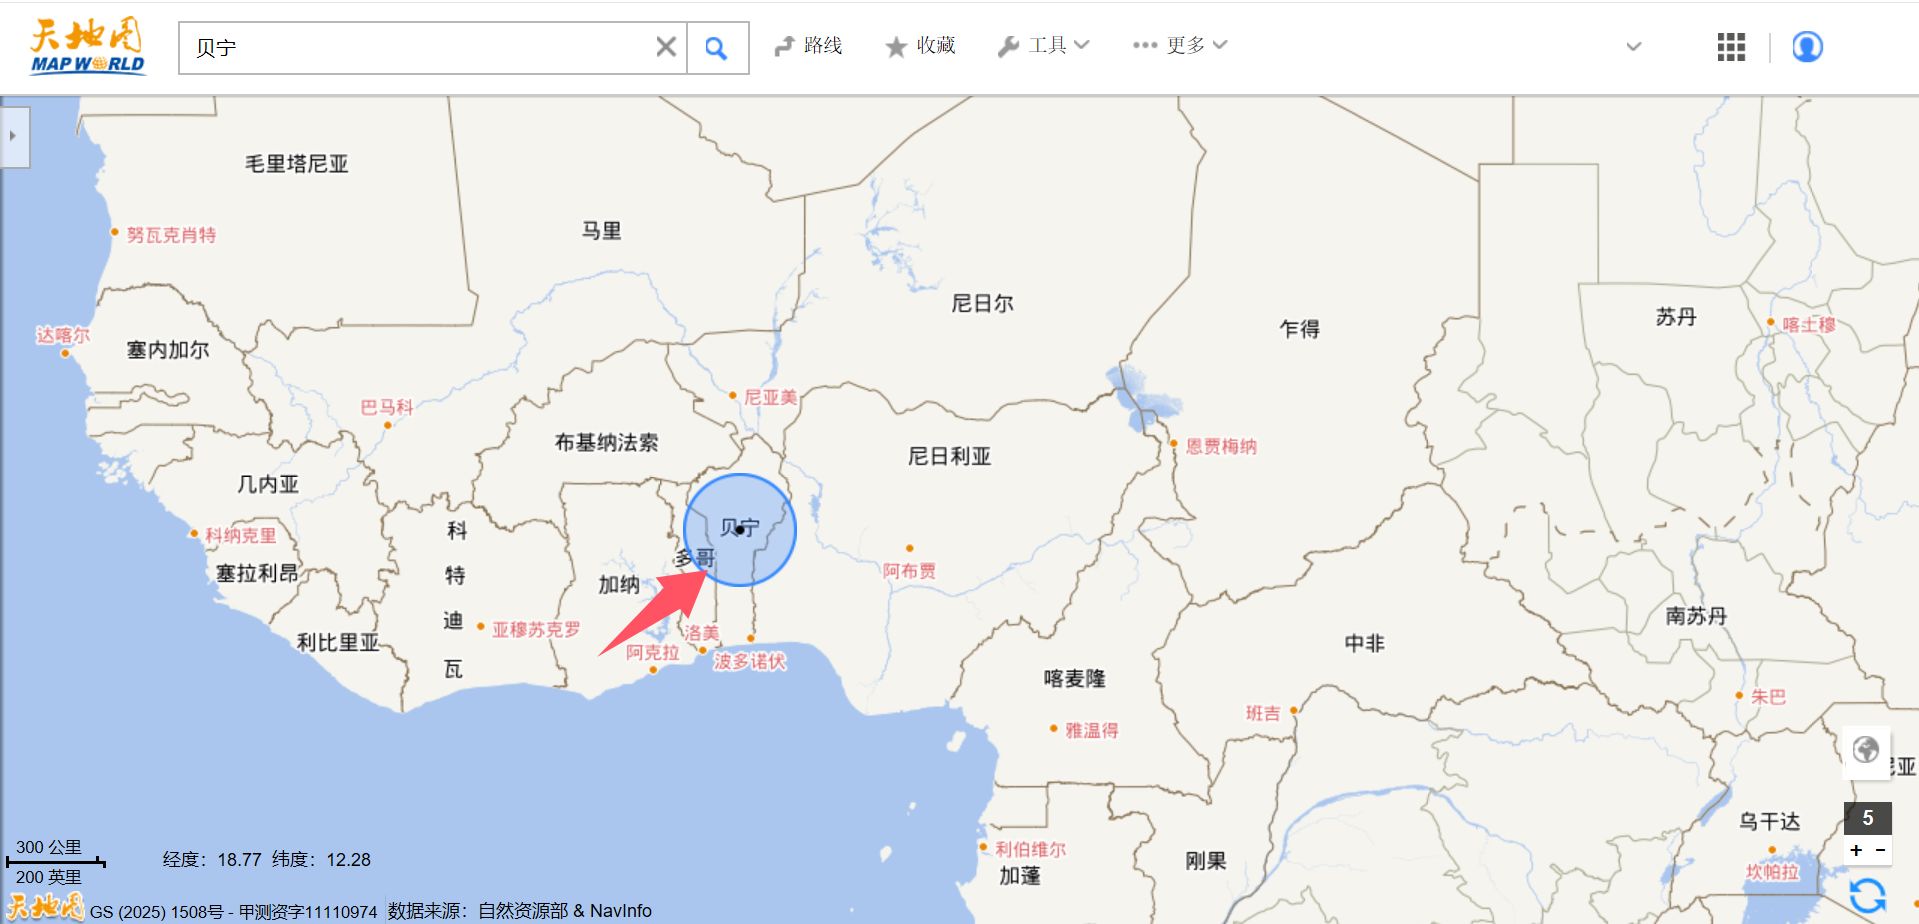The image size is (1919, 924).
Task: Expand the left side panel arrow
Action: 11,137
